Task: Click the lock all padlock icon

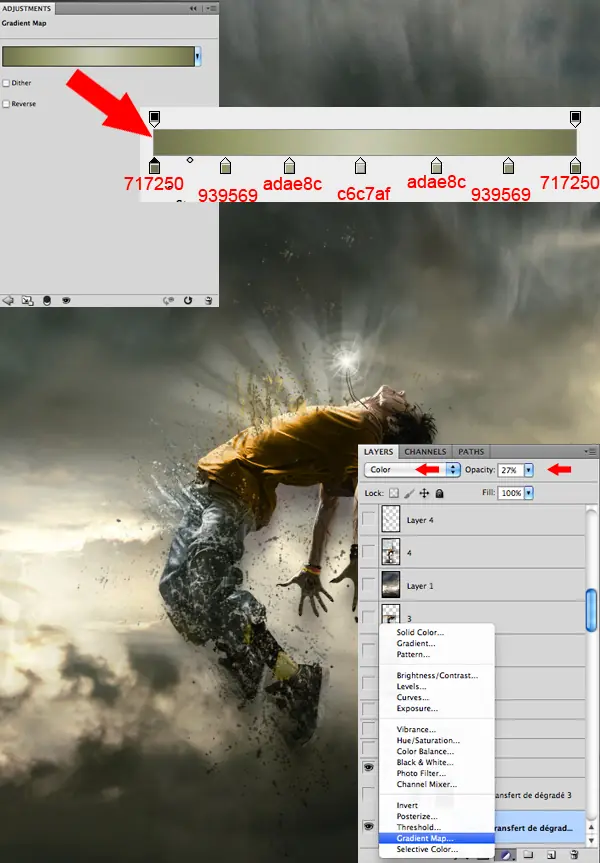Action: (x=439, y=493)
